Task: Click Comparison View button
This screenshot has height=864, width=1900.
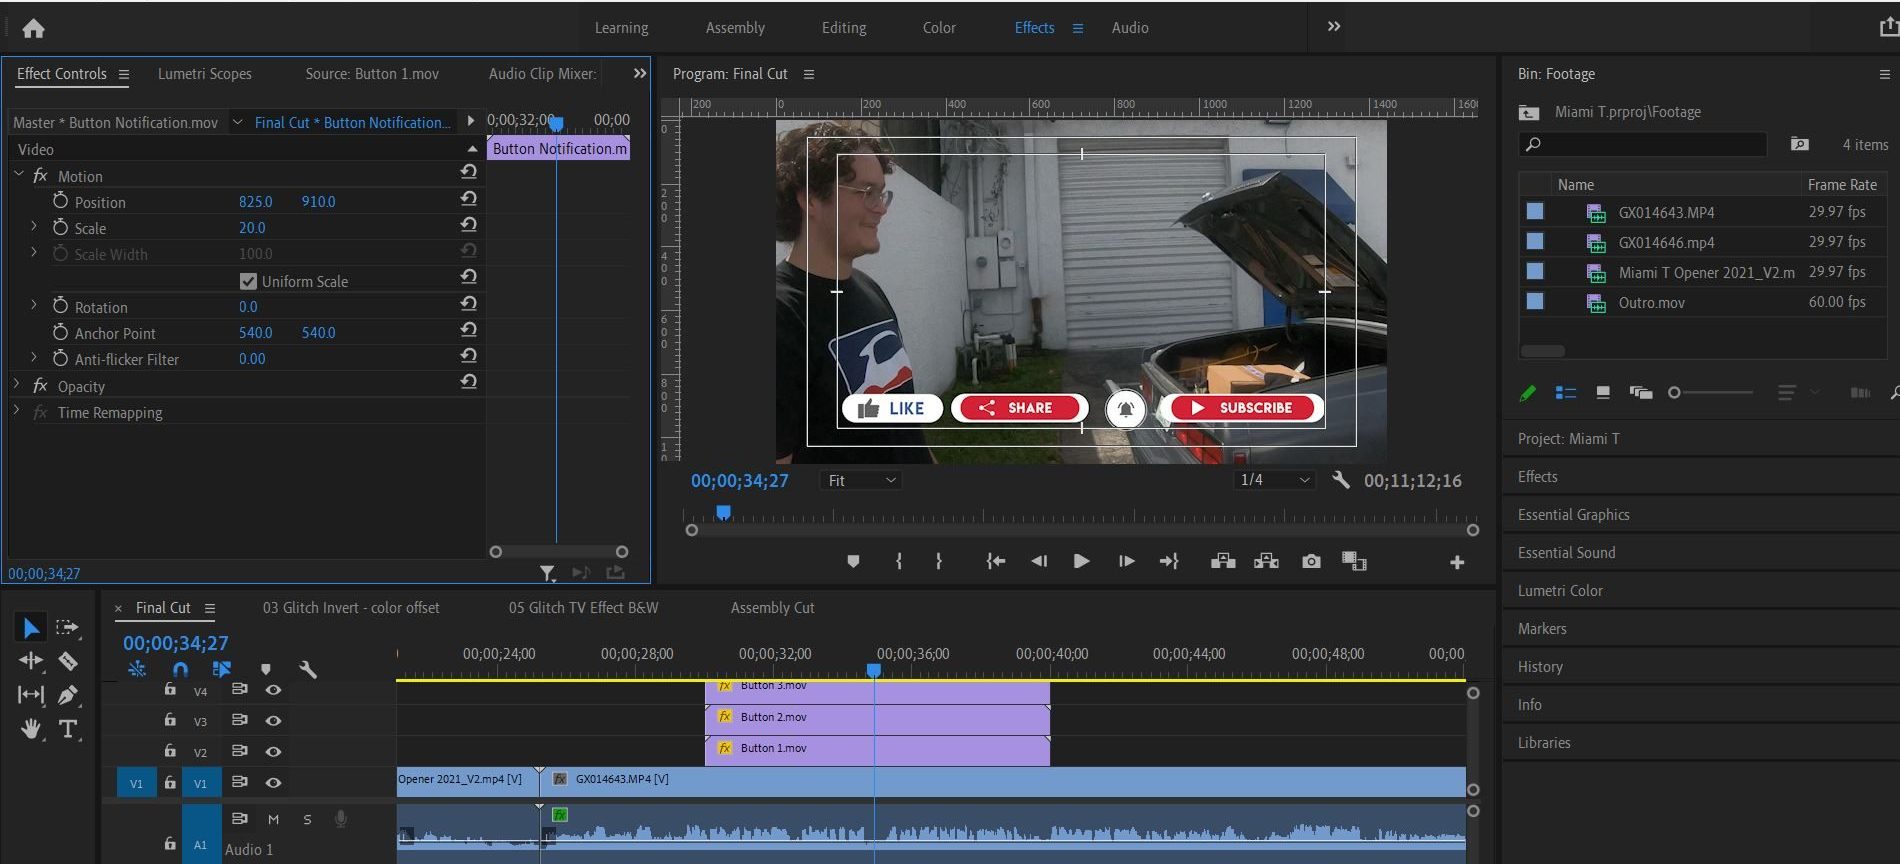Action: click(1354, 562)
